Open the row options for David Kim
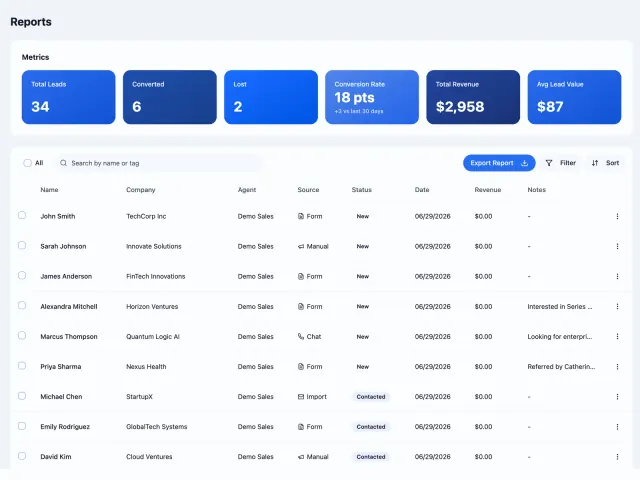This screenshot has height=480, width=640. 617,457
